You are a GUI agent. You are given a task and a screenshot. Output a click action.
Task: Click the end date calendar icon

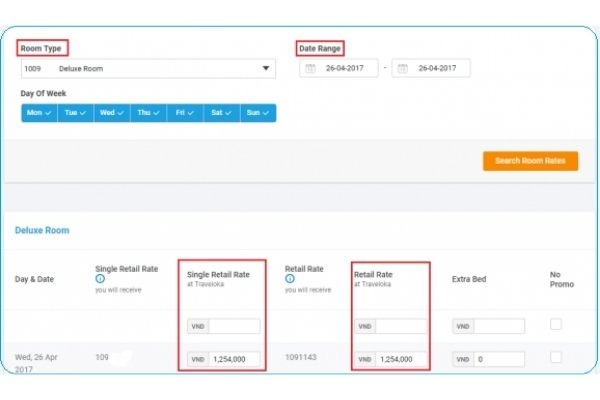[402, 69]
